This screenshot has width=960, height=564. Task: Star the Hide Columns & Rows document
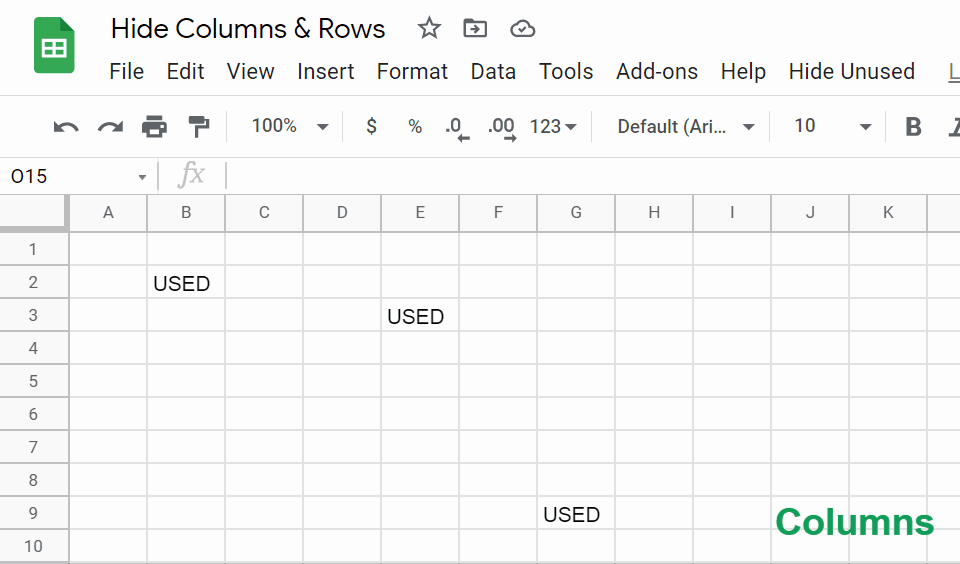coord(429,28)
